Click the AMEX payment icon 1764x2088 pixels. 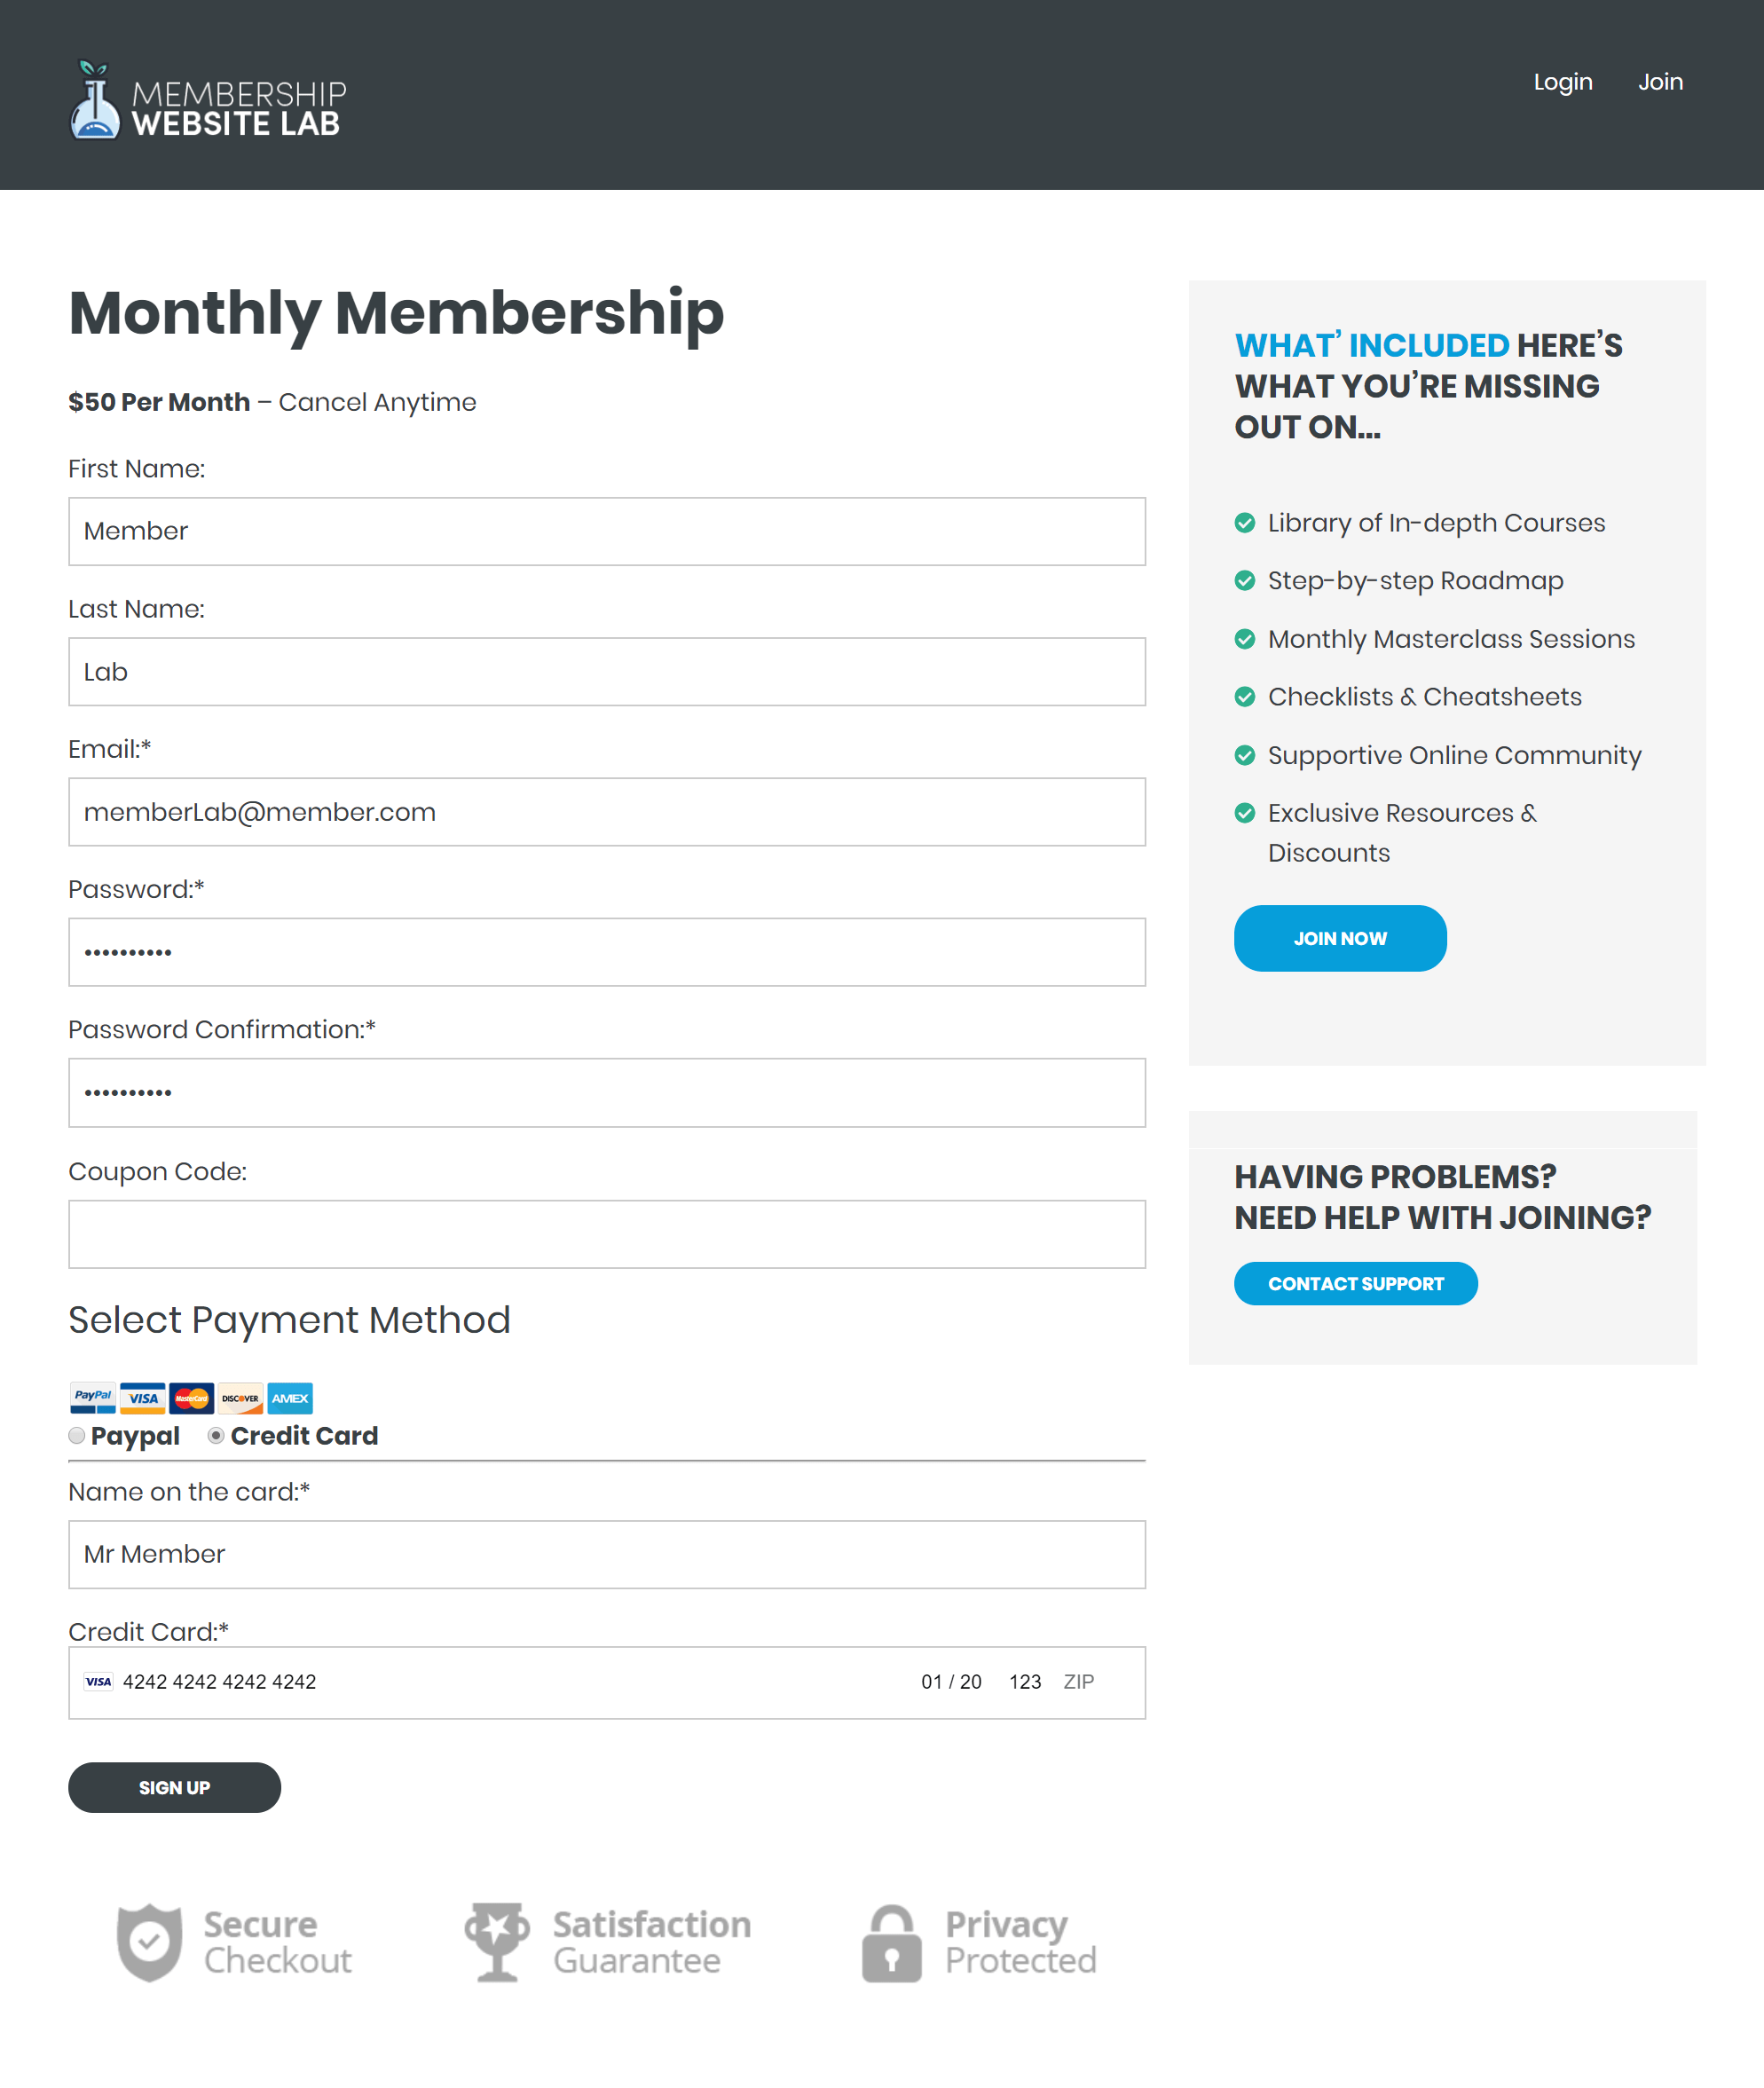point(289,1398)
